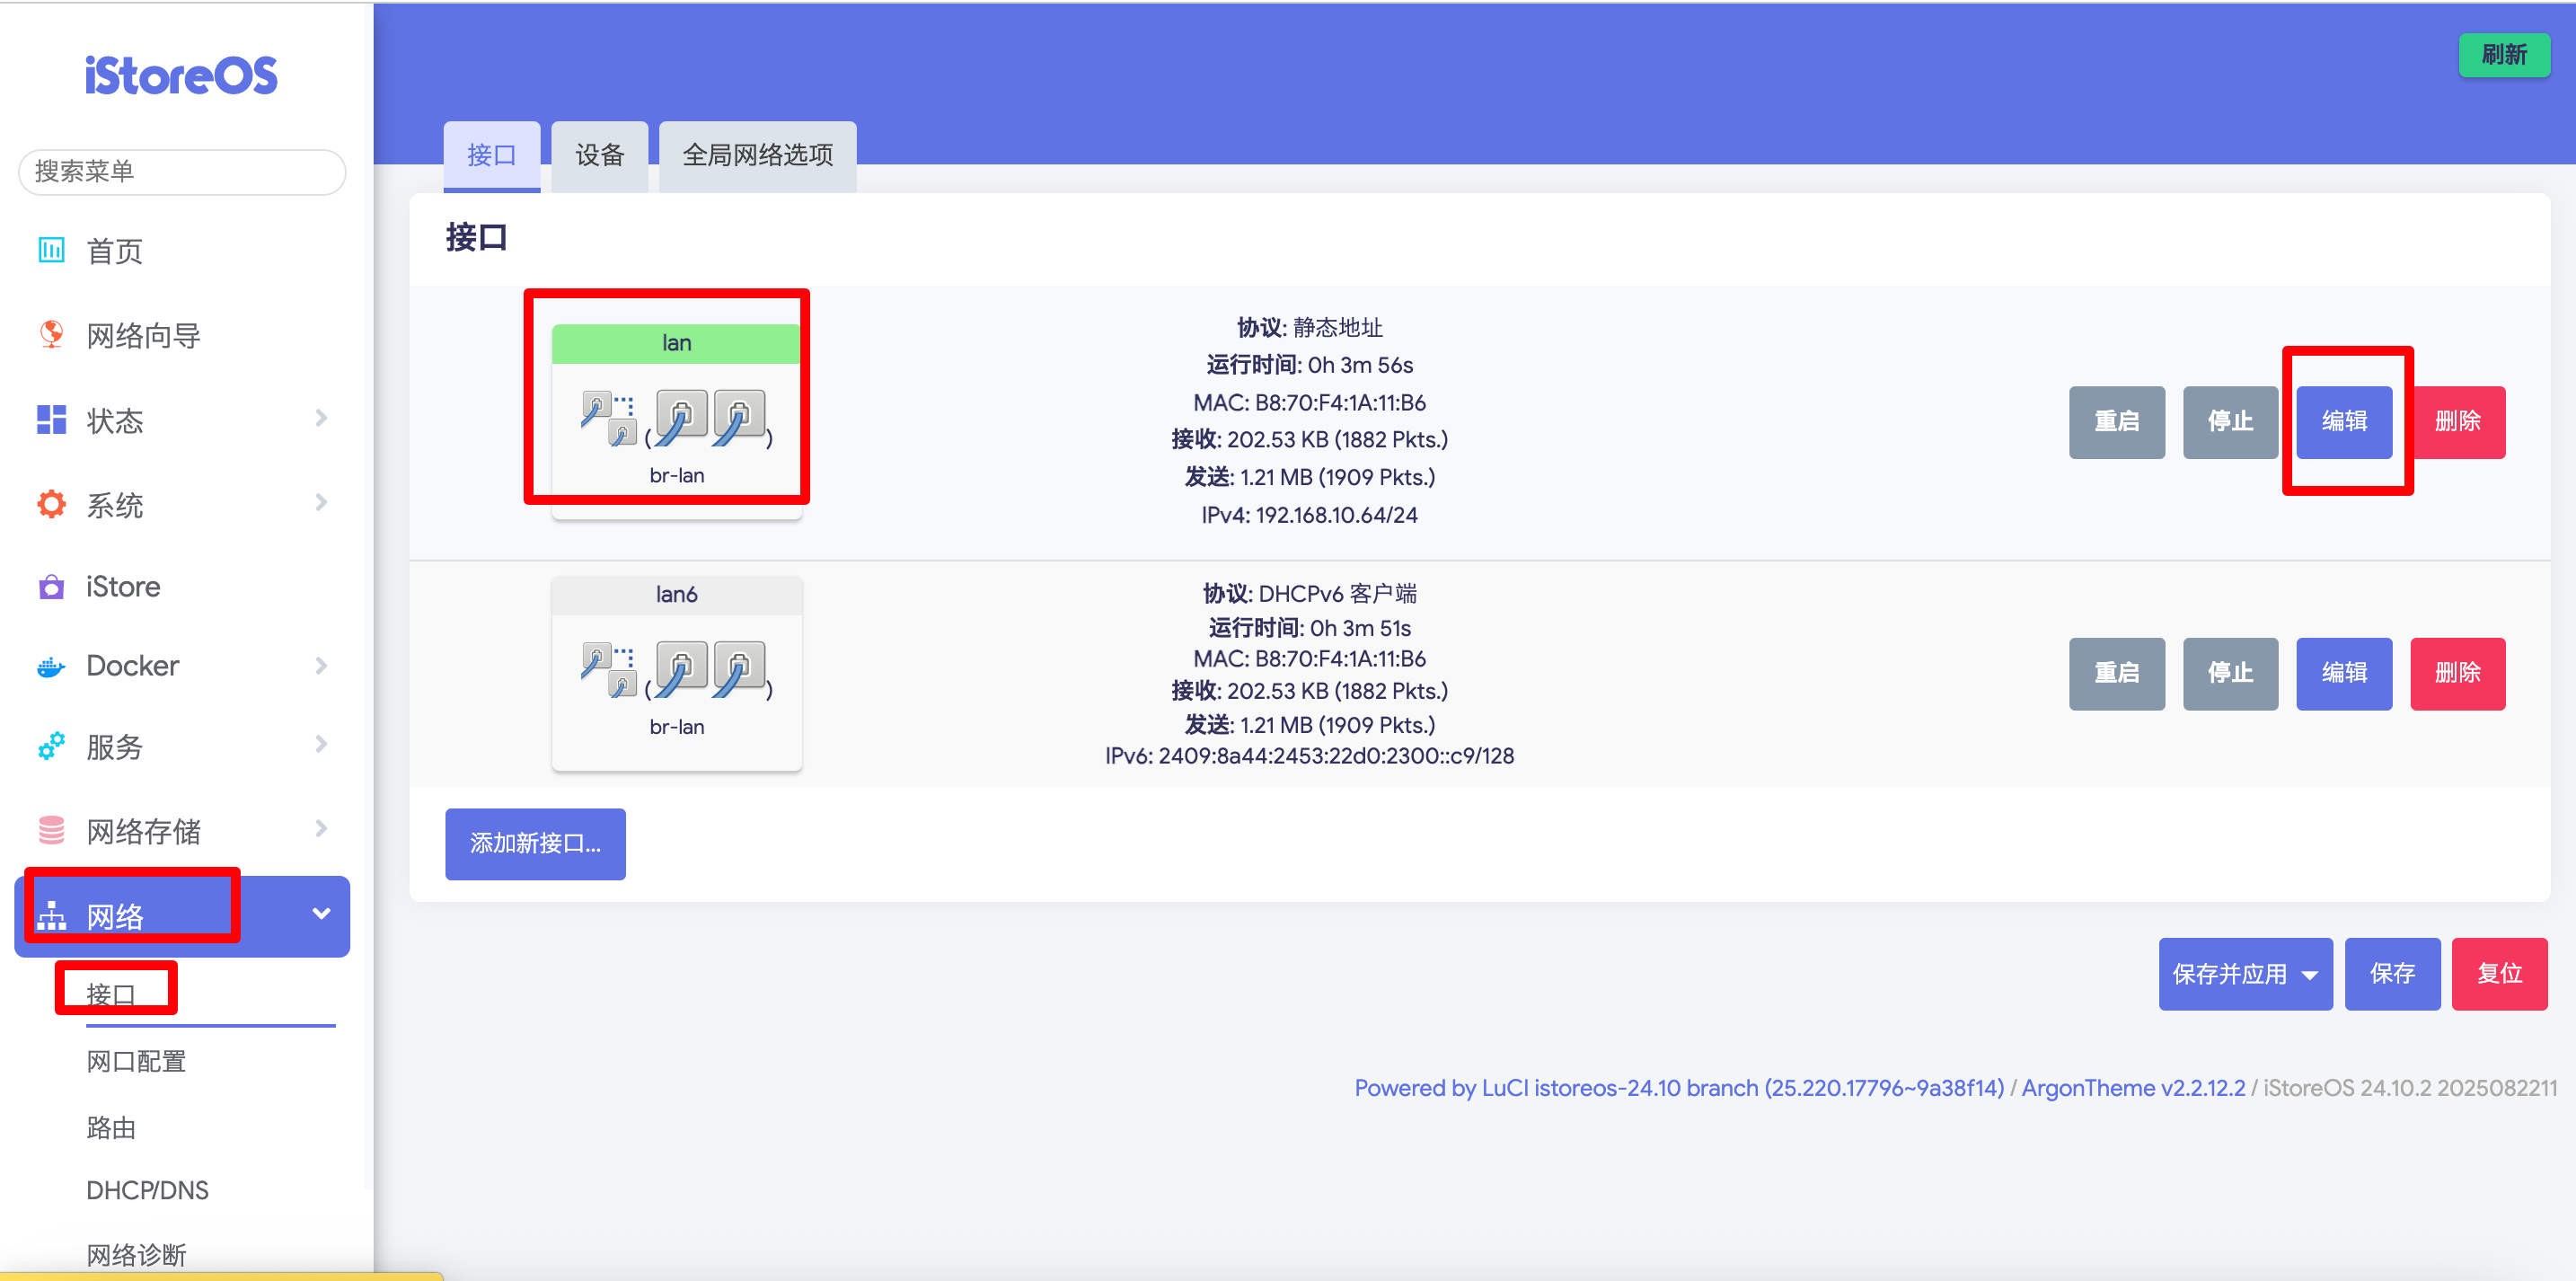Expand the Docker submenu arrow
Image resolution: width=2576 pixels, height=1281 pixels.
click(x=321, y=666)
